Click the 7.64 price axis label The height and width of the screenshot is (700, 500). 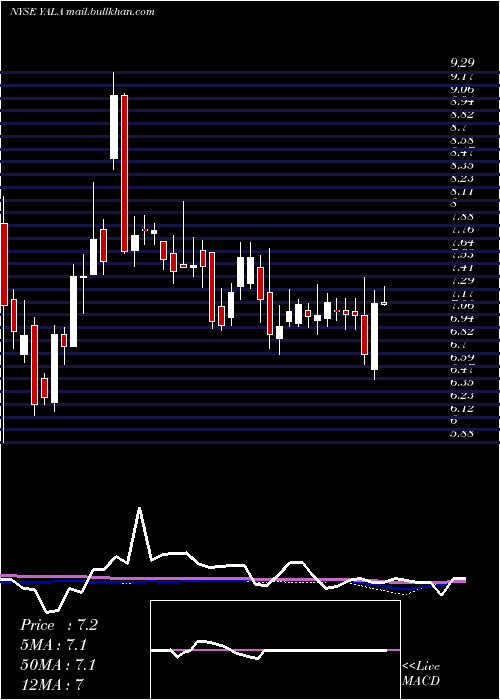tap(462, 243)
